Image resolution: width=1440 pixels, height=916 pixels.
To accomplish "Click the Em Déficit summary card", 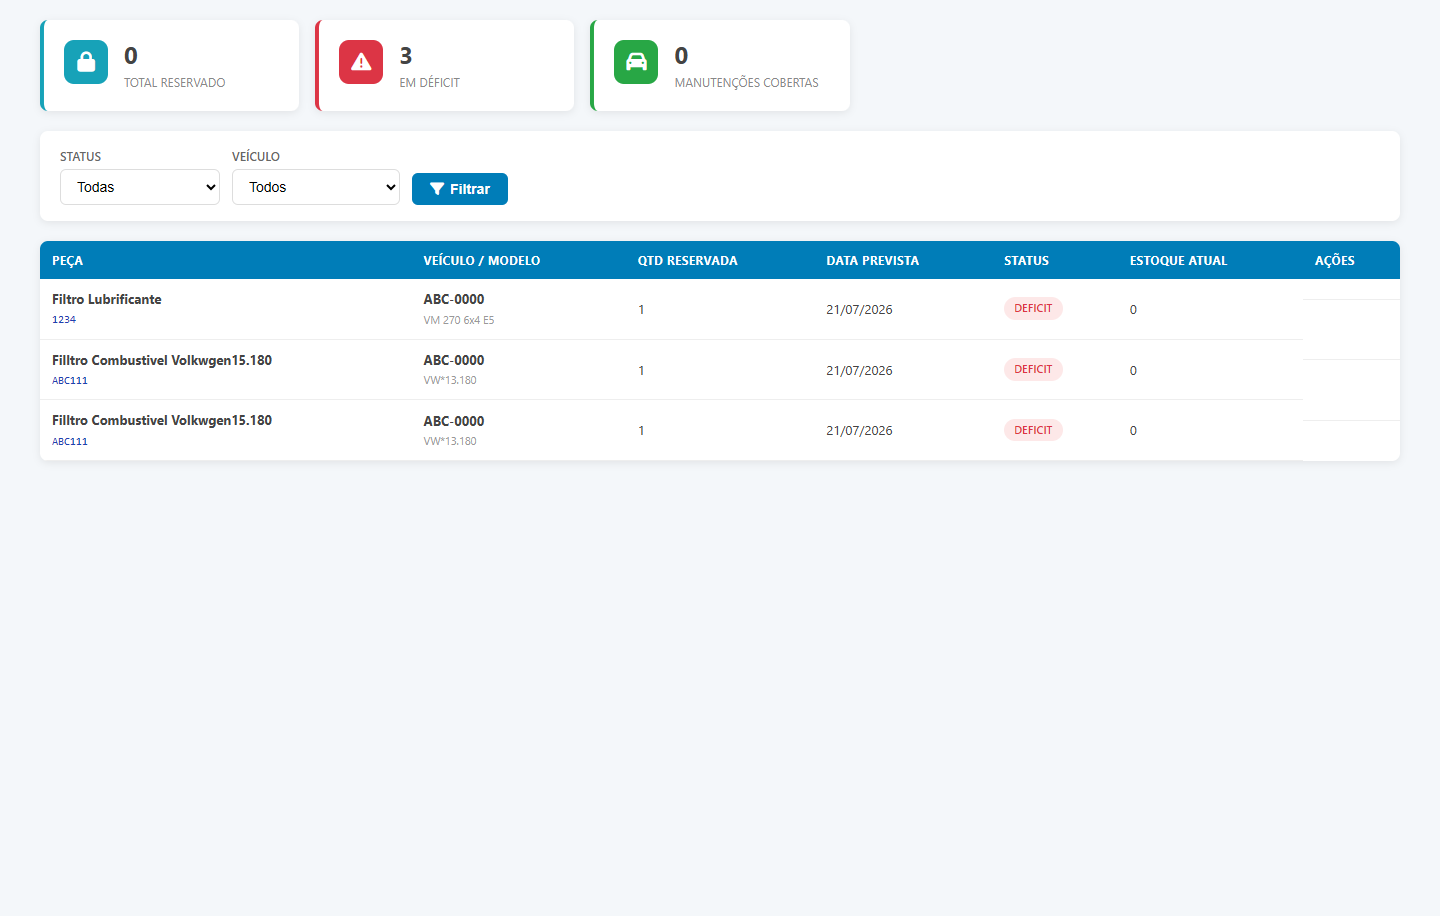I will click(x=445, y=65).
